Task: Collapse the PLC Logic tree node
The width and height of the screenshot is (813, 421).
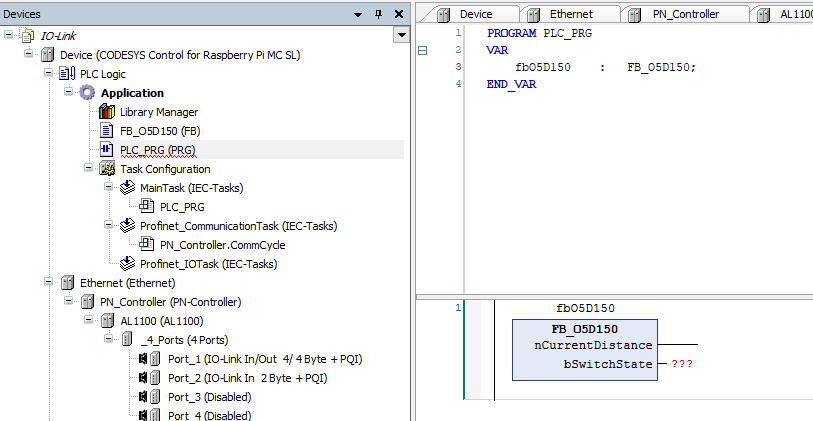Action: [x=49, y=74]
